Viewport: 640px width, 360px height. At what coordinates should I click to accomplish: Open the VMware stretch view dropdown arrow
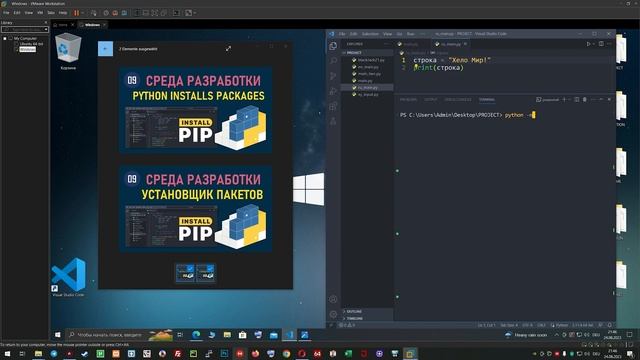tap(195, 13)
